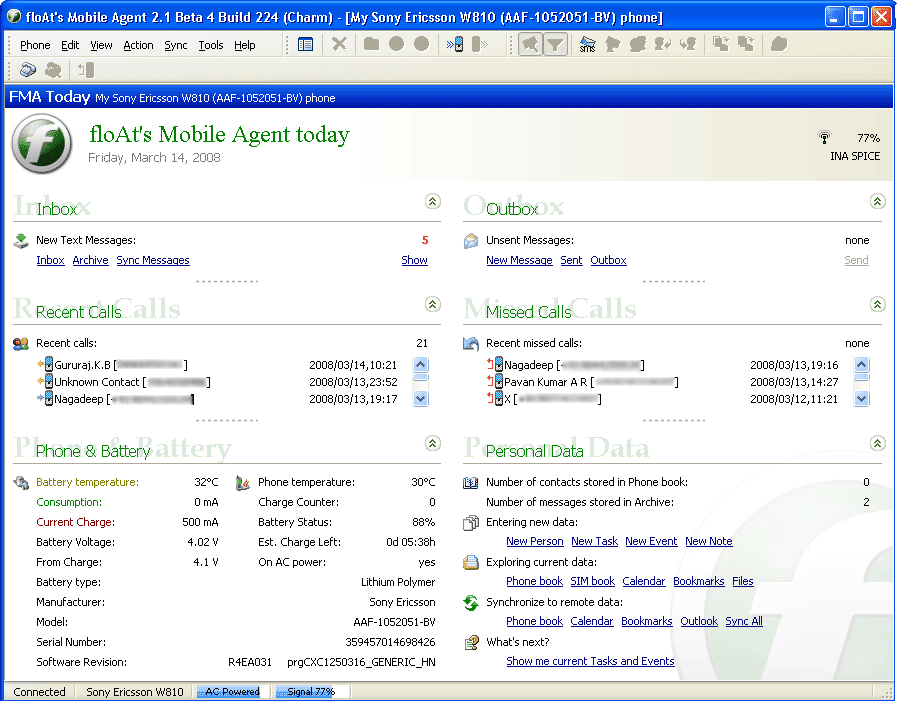Open the Tools menu

pos(211,45)
